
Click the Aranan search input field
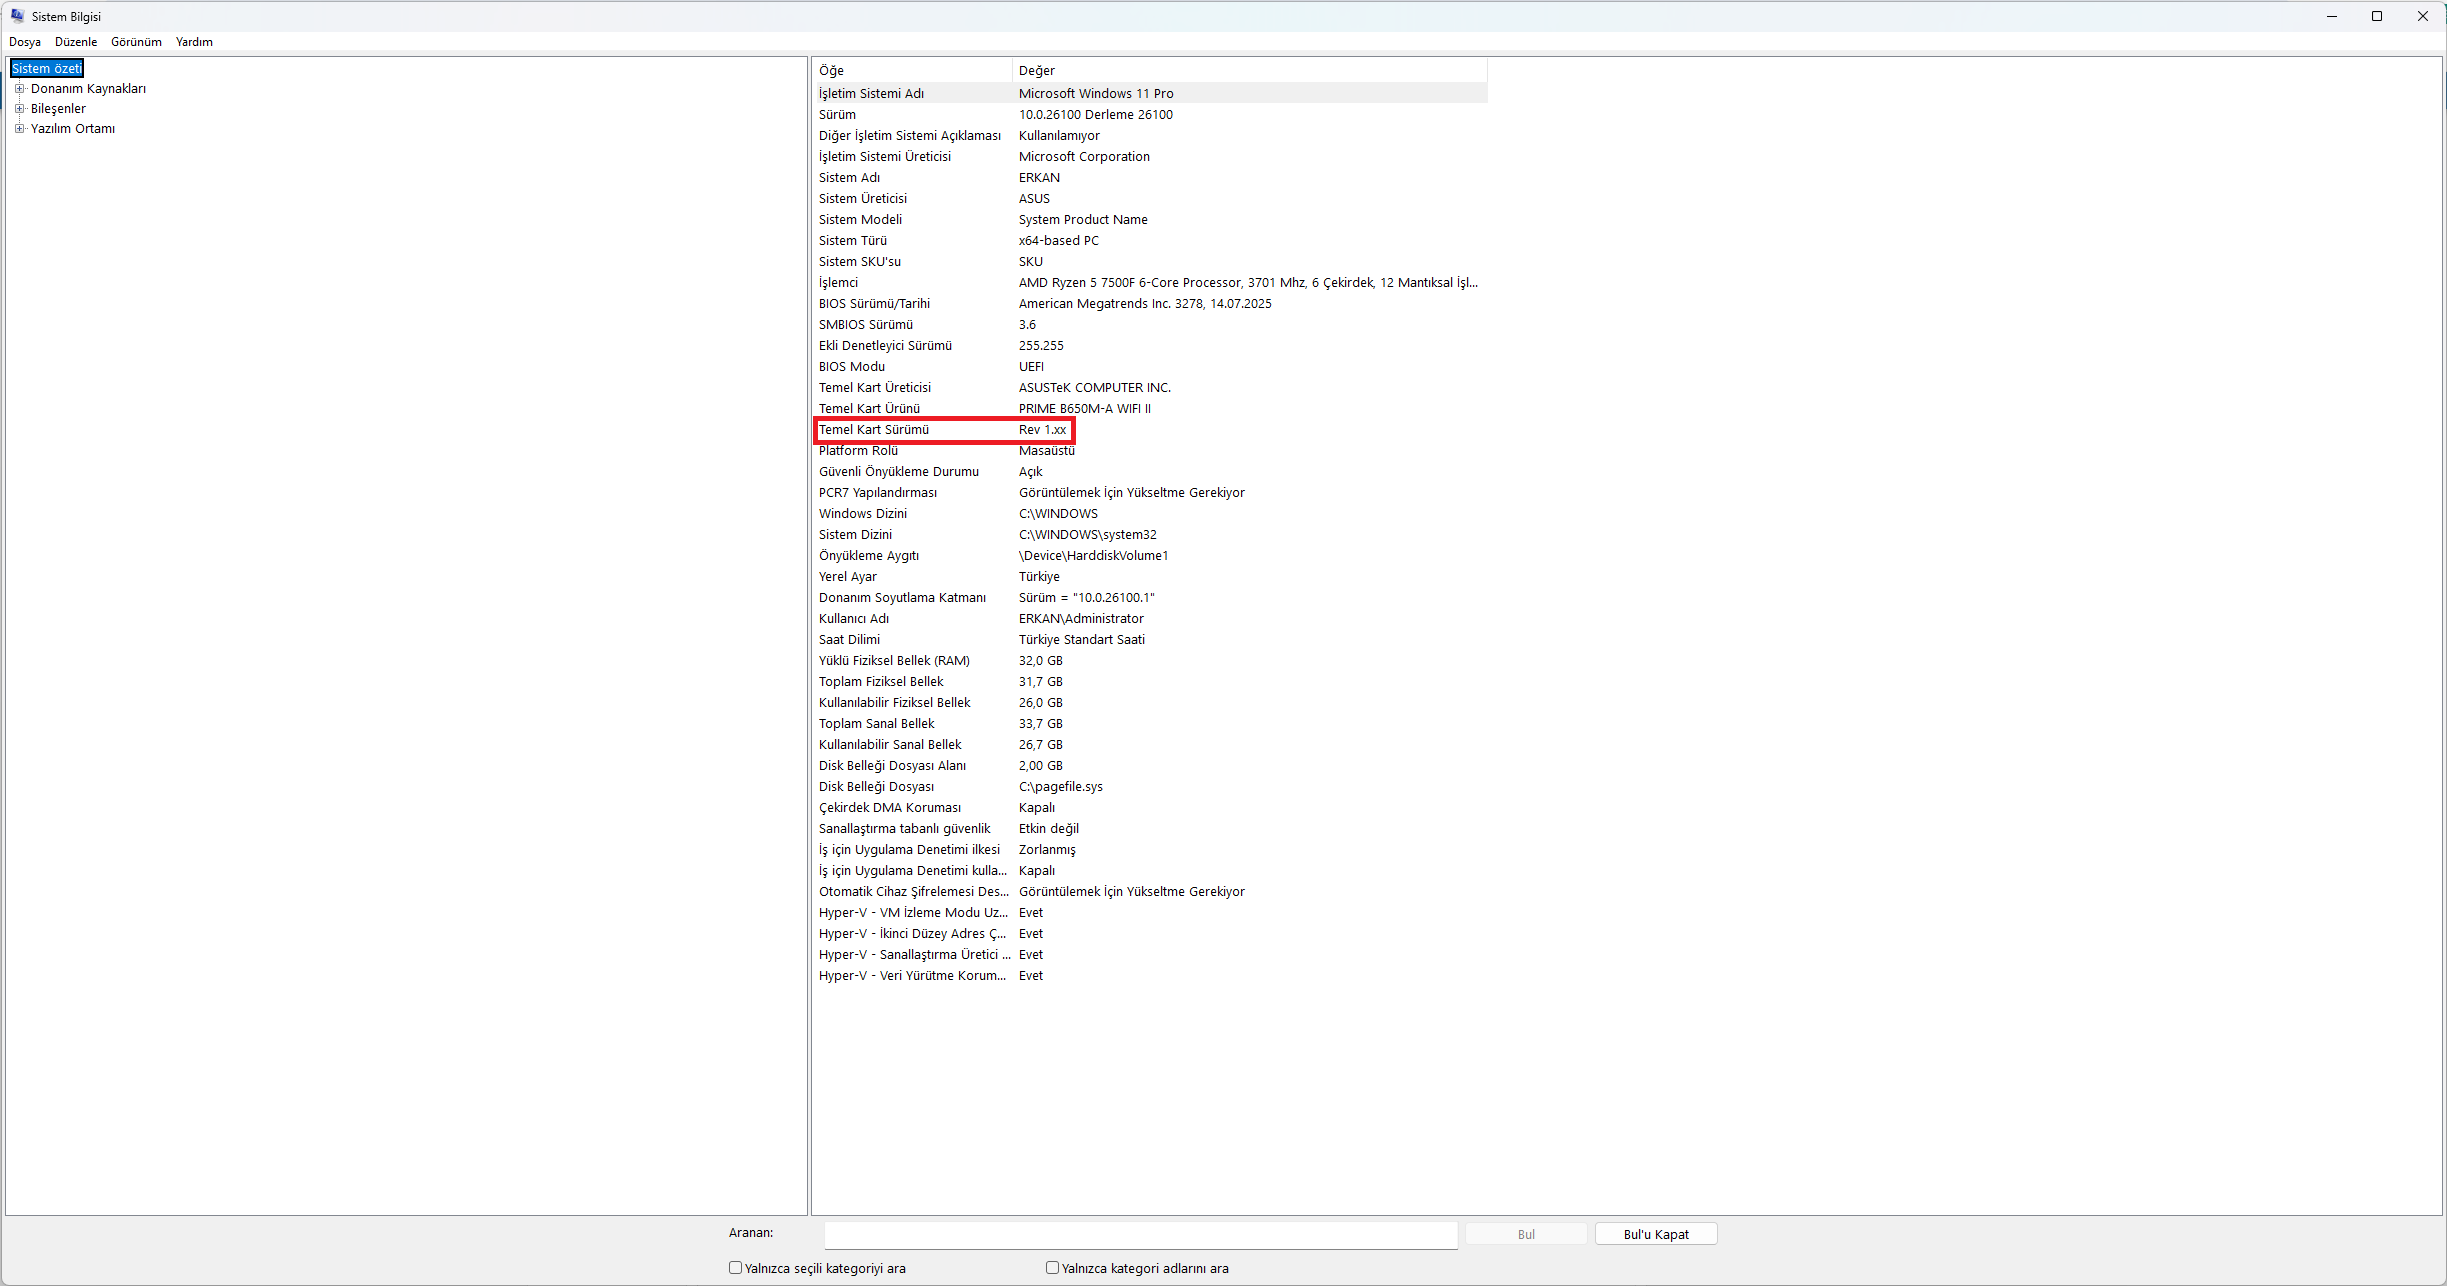[1140, 1235]
